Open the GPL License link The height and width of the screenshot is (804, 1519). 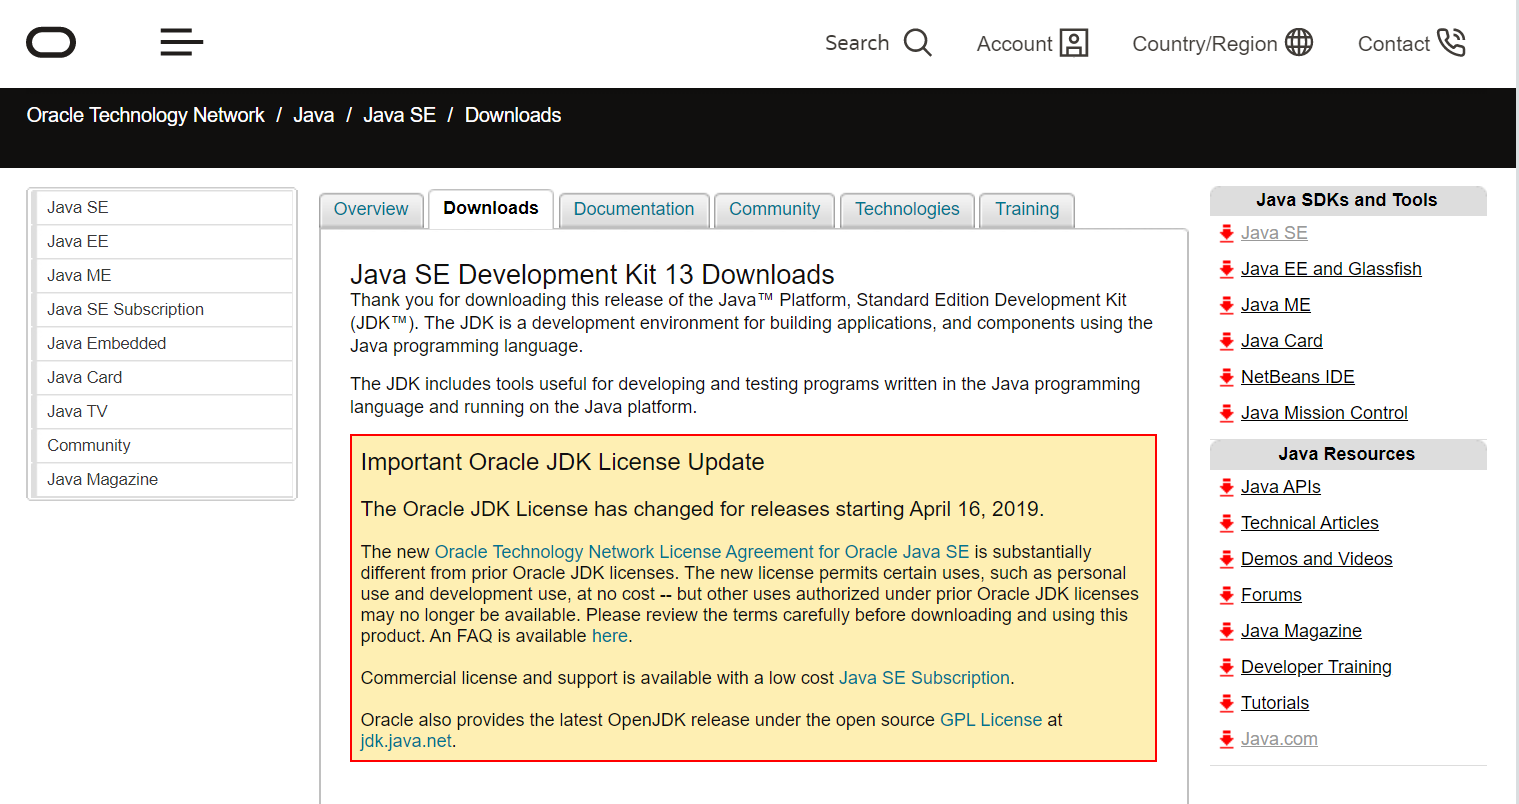tap(991, 720)
